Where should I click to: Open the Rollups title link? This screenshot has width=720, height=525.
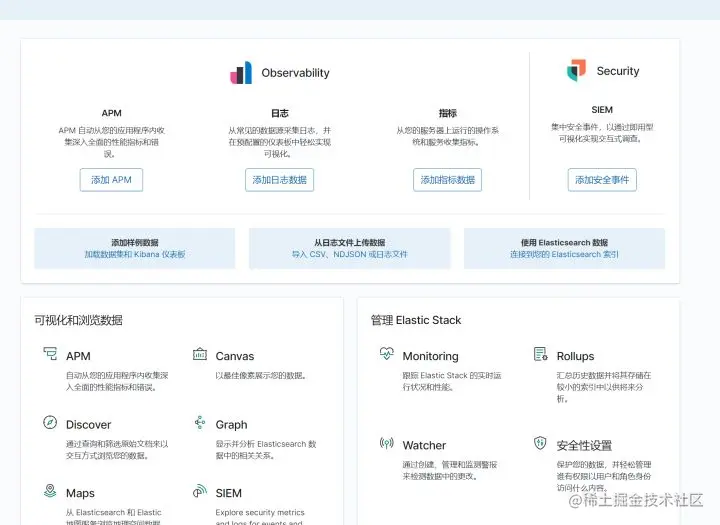click(x=575, y=356)
